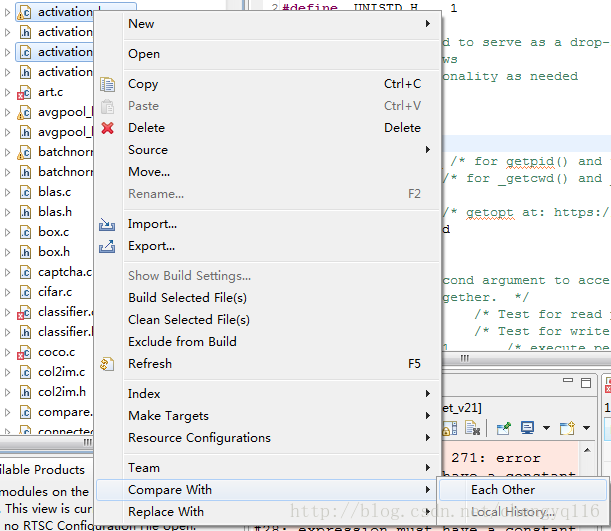Image resolution: width=611 pixels, height=531 pixels.
Task: Click the col2im.h header file icon
Action: 25,392
